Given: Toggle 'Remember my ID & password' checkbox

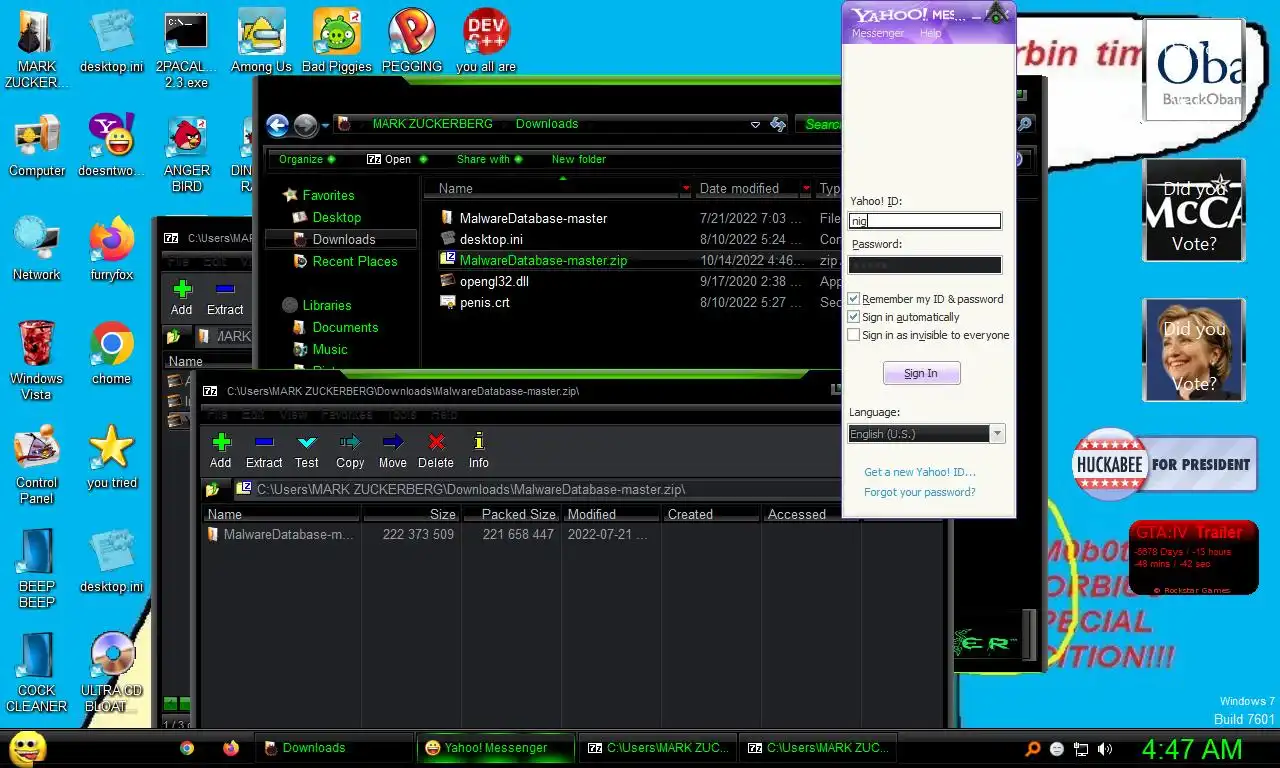Looking at the screenshot, I should 853,299.
